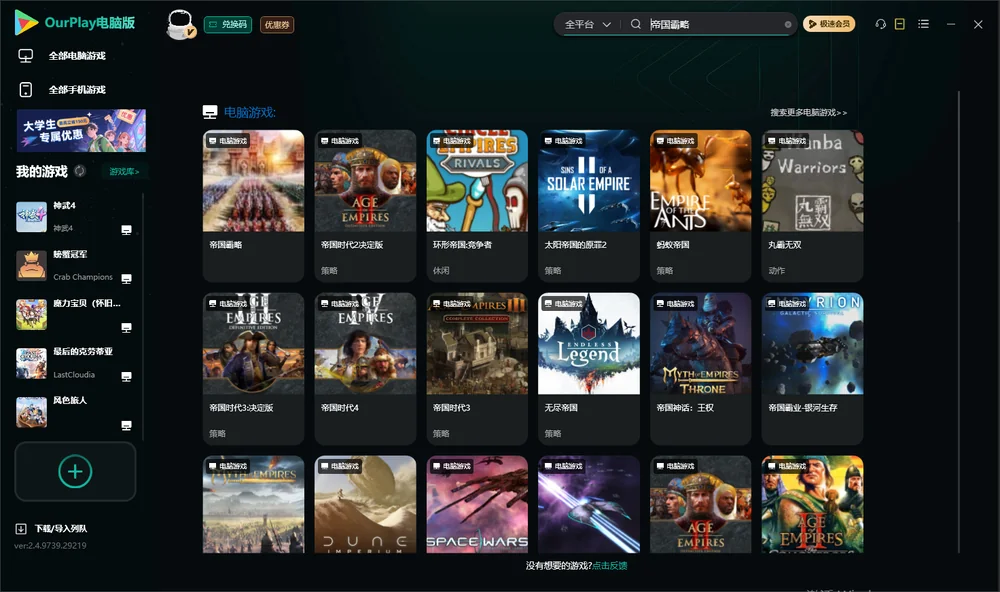Open the 帝国神话: 王权 game card
The image size is (1000, 592).
[701, 368]
